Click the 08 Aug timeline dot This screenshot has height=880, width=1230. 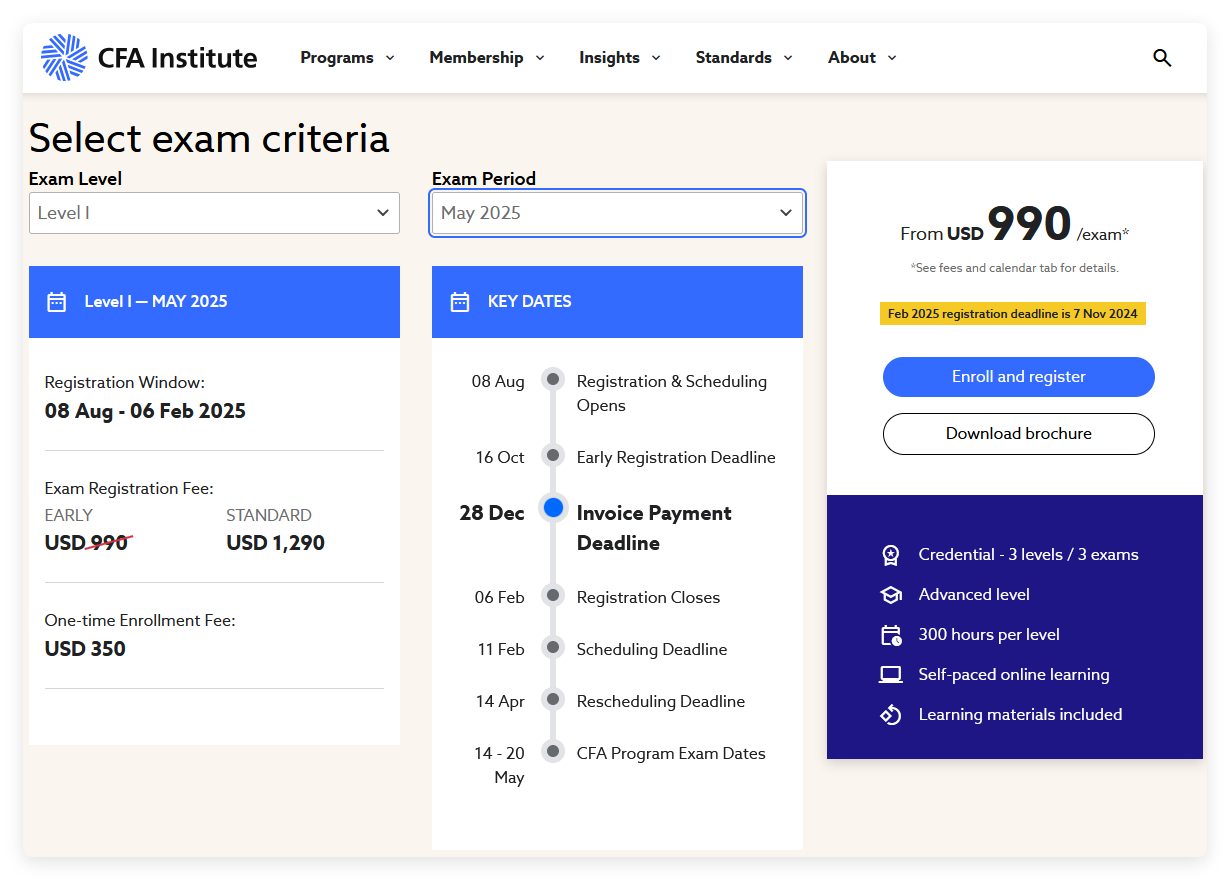point(553,379)
